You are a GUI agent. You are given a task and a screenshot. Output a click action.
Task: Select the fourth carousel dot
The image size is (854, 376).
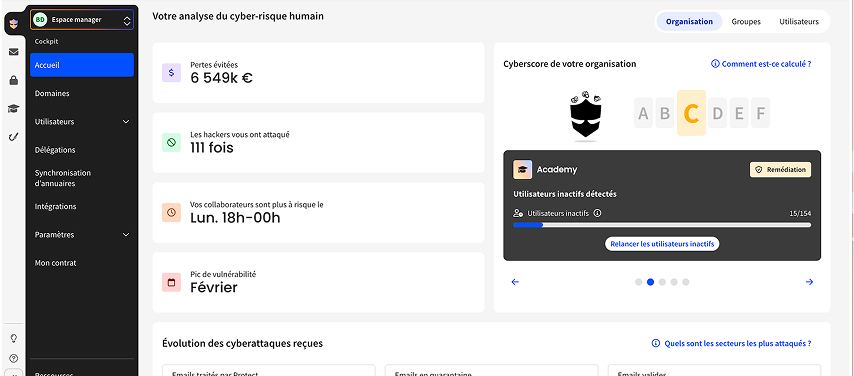pyautogui.click(x=674, y=282)
